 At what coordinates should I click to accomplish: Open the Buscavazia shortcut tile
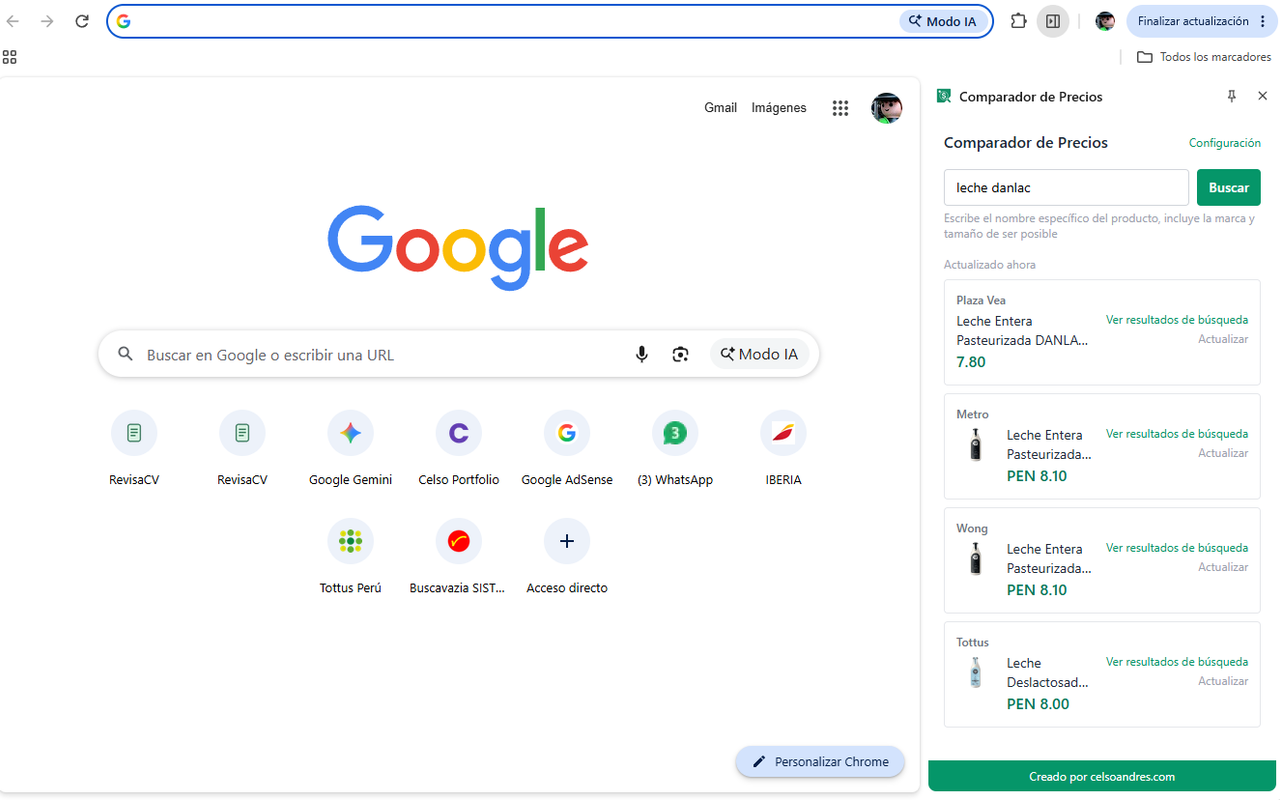click(x=459, y=556)
